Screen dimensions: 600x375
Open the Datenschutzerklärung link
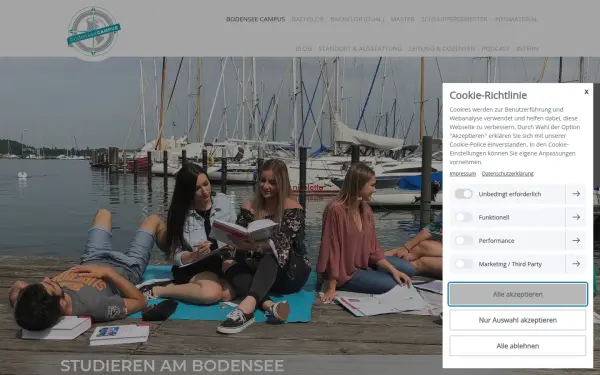pos(507,174)
